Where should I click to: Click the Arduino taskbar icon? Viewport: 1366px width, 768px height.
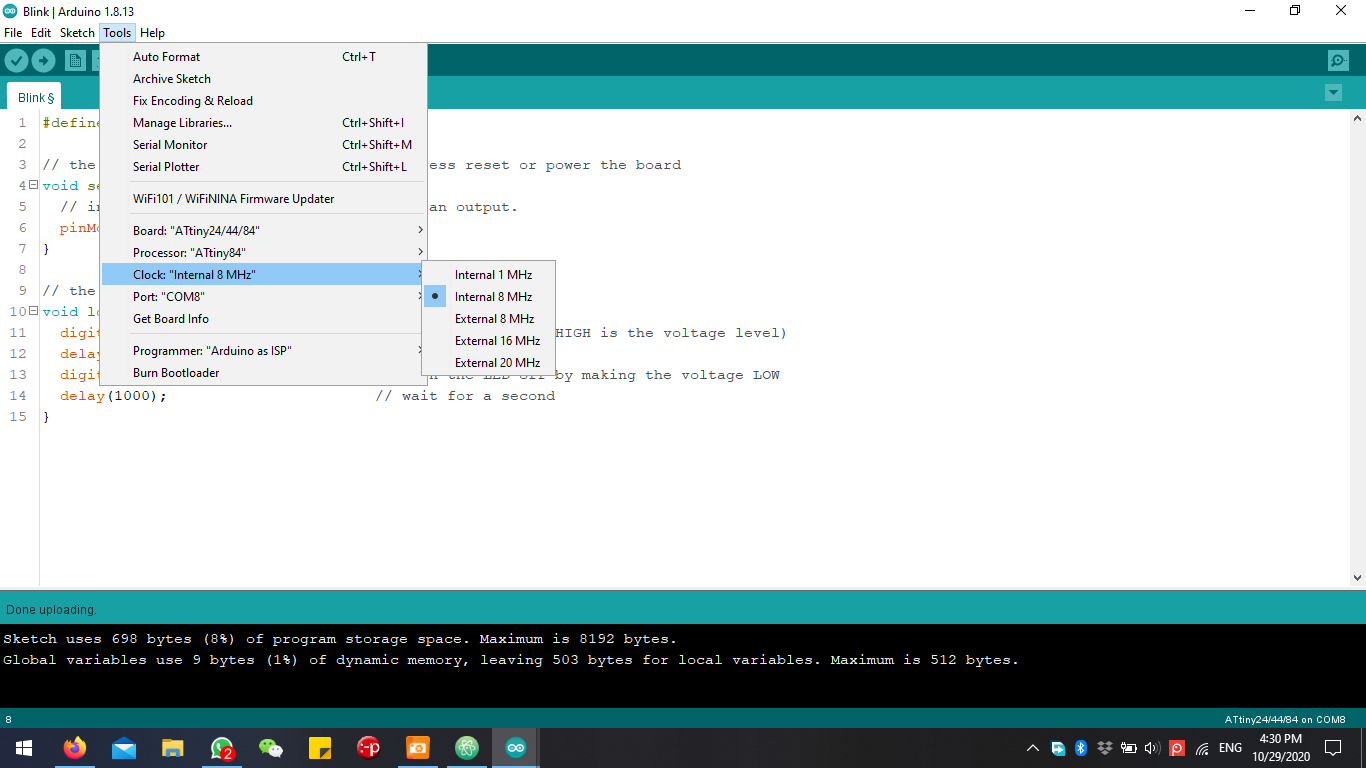pos(516,748)
